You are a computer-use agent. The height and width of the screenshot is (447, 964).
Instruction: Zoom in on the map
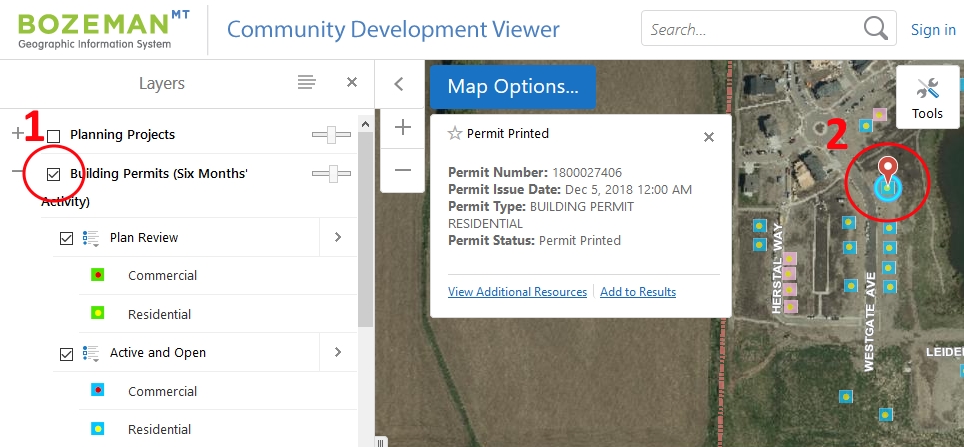[403, 127]
